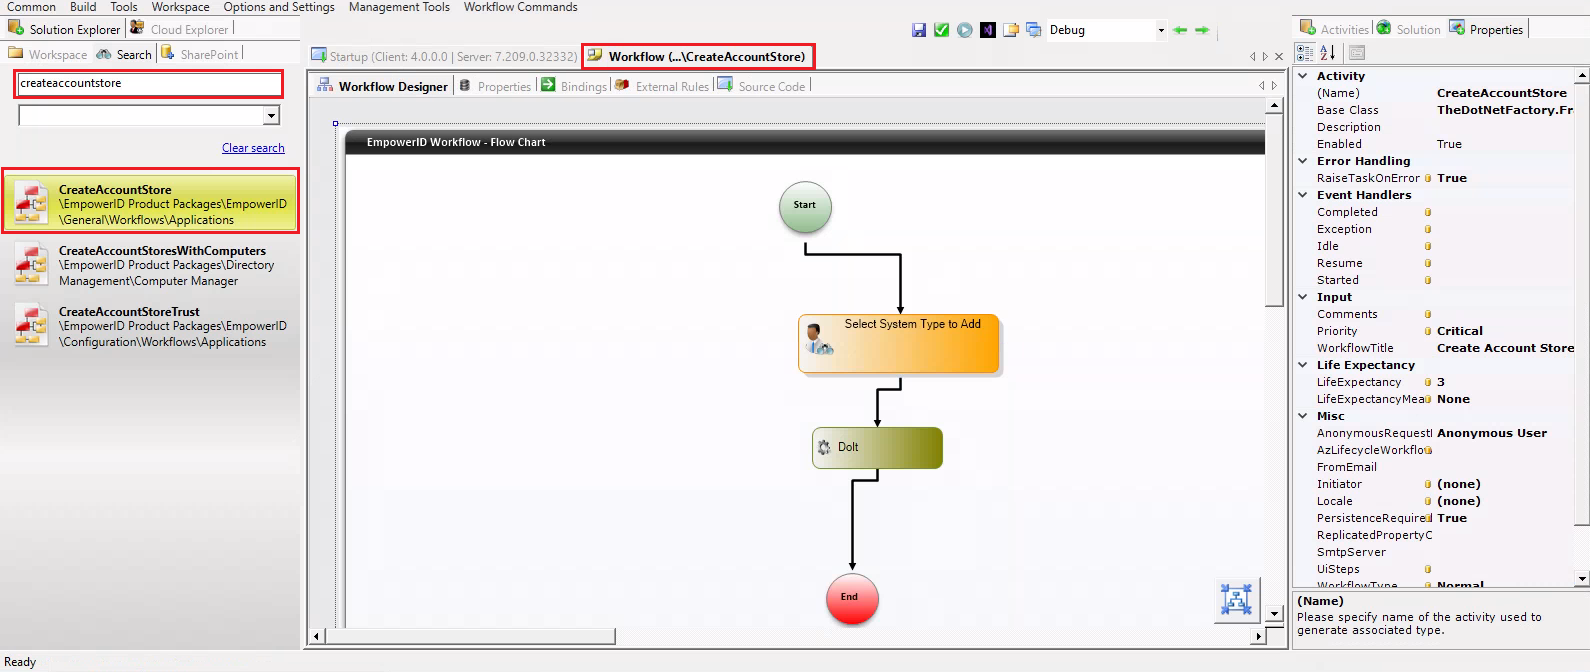The image size is (1590, 672).
Task: Switch to Solution Explorer tab
Action: click(x=64, y=29)
